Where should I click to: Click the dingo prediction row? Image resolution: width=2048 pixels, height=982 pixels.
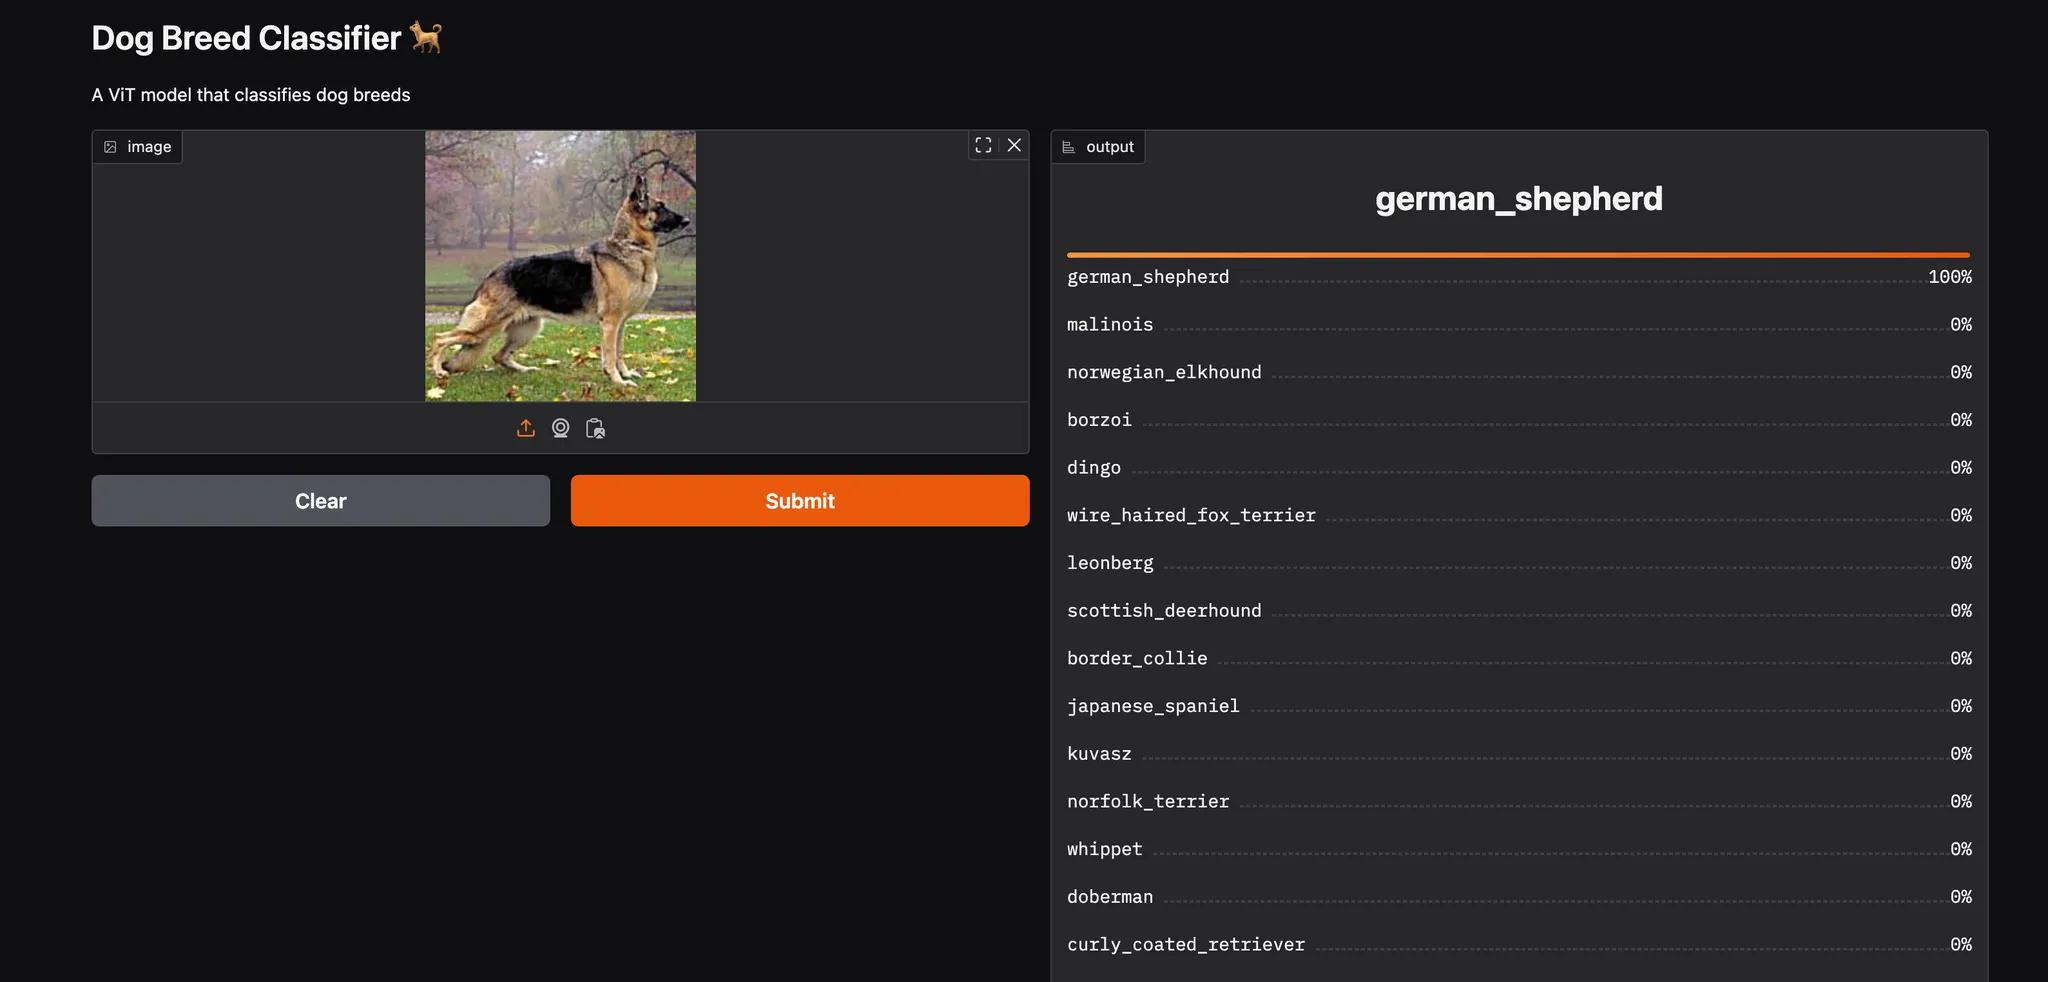[1093, 467]
